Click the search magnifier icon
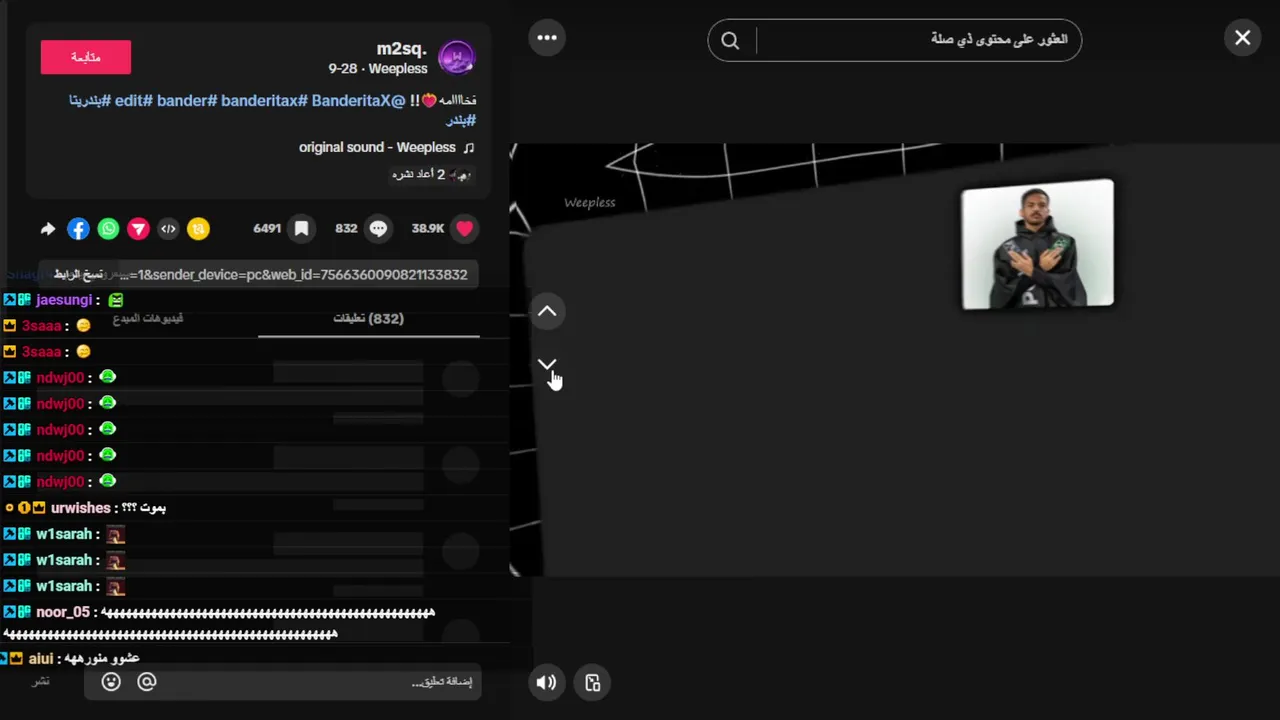Image resolution: width=1280 pixels, height=720 pixels. click(x=730, y=40)
